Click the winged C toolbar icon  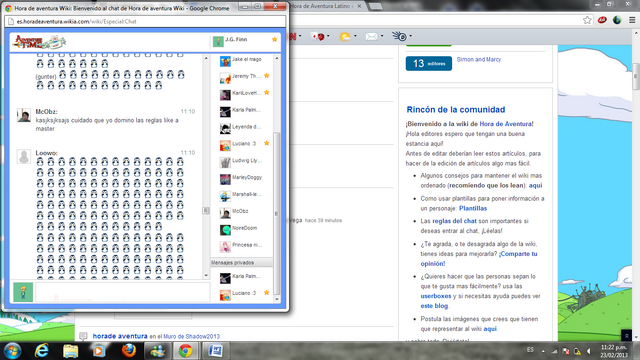399,36
